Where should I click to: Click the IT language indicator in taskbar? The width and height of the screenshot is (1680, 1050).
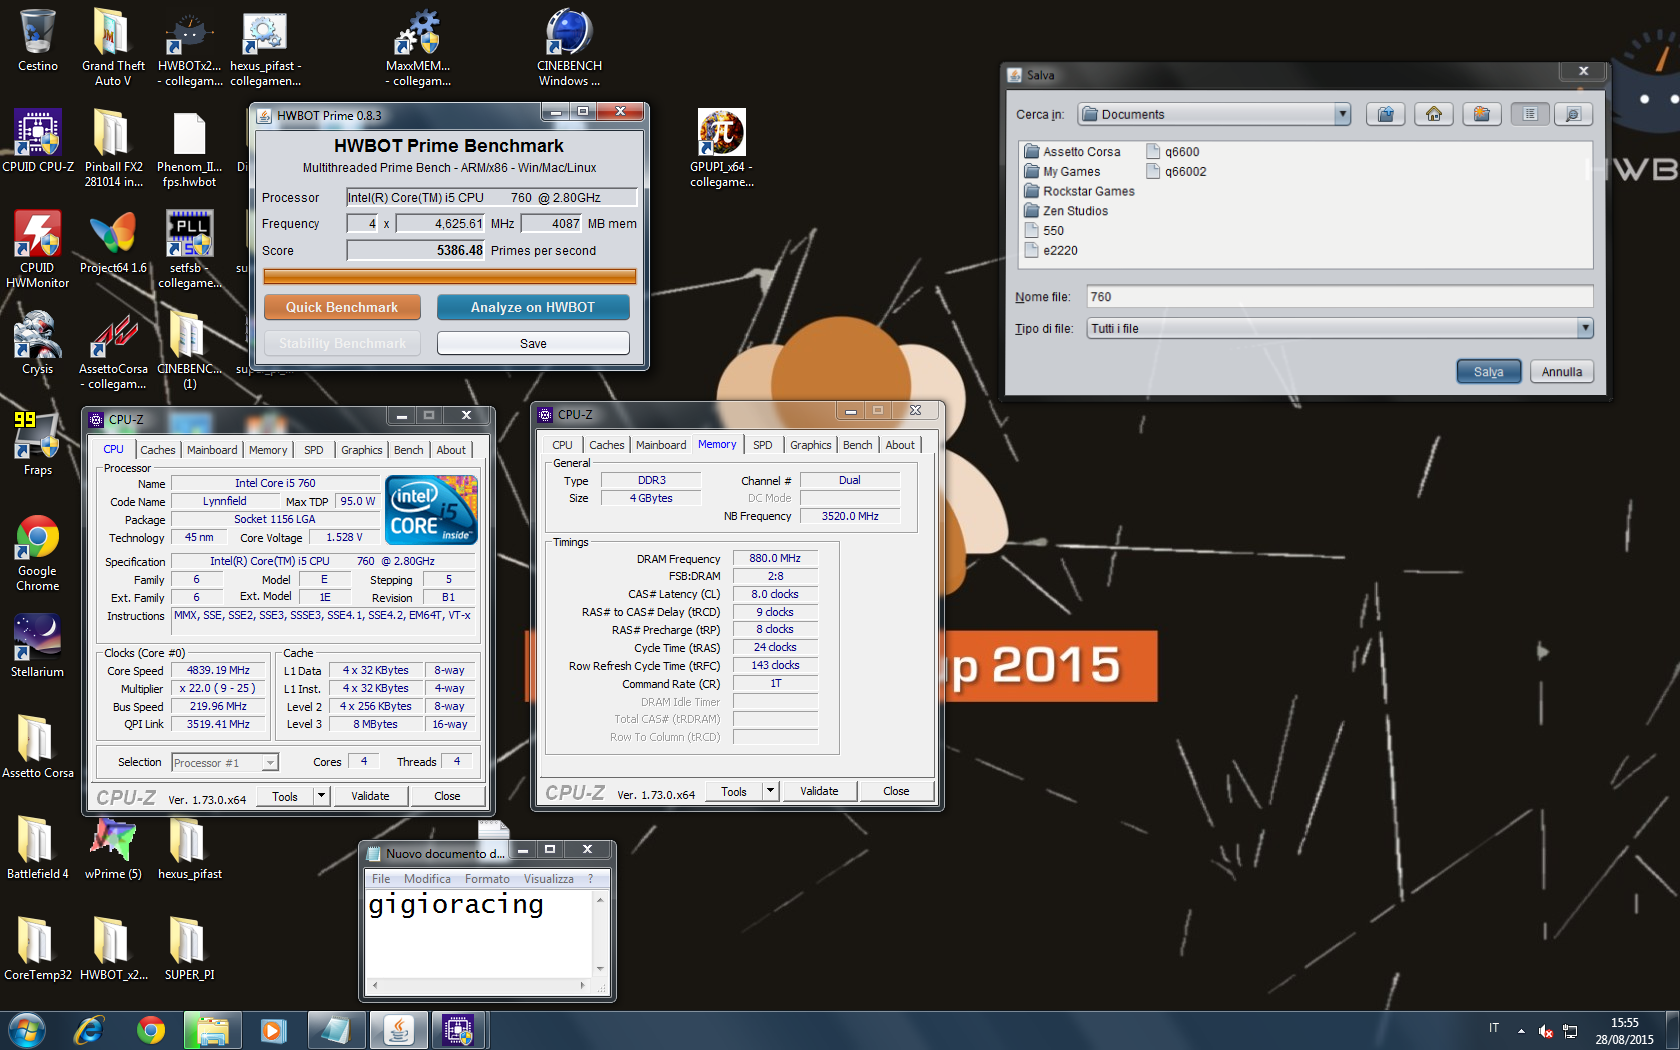point(1494,1028)
